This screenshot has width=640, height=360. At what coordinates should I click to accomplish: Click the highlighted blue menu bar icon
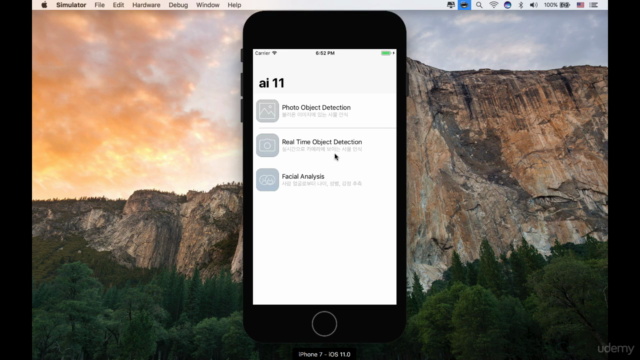tap(464, 5)
